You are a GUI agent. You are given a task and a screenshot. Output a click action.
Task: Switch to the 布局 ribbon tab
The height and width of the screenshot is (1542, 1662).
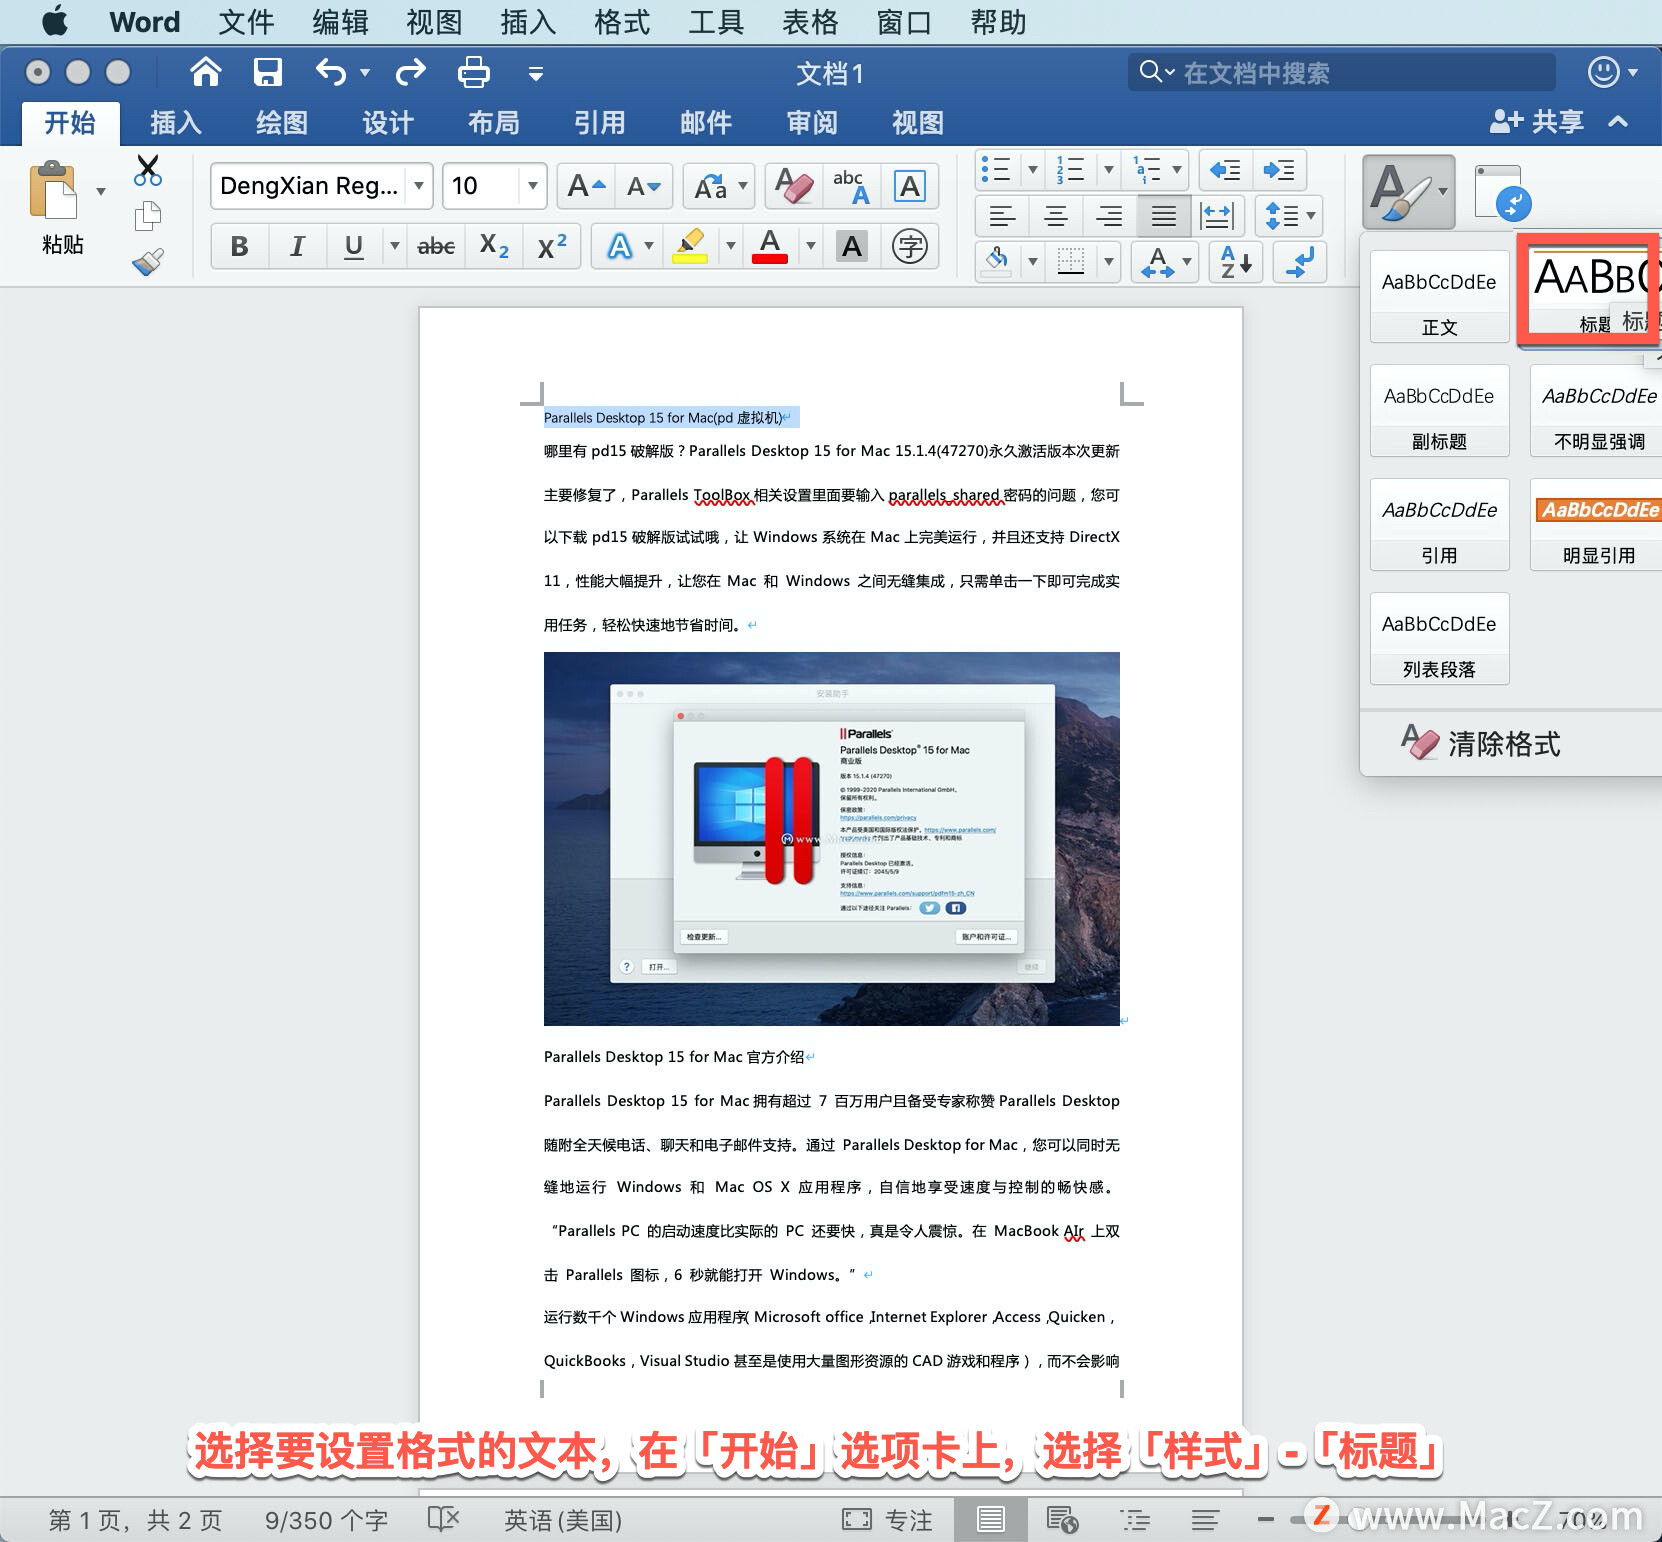coord(494,123)
